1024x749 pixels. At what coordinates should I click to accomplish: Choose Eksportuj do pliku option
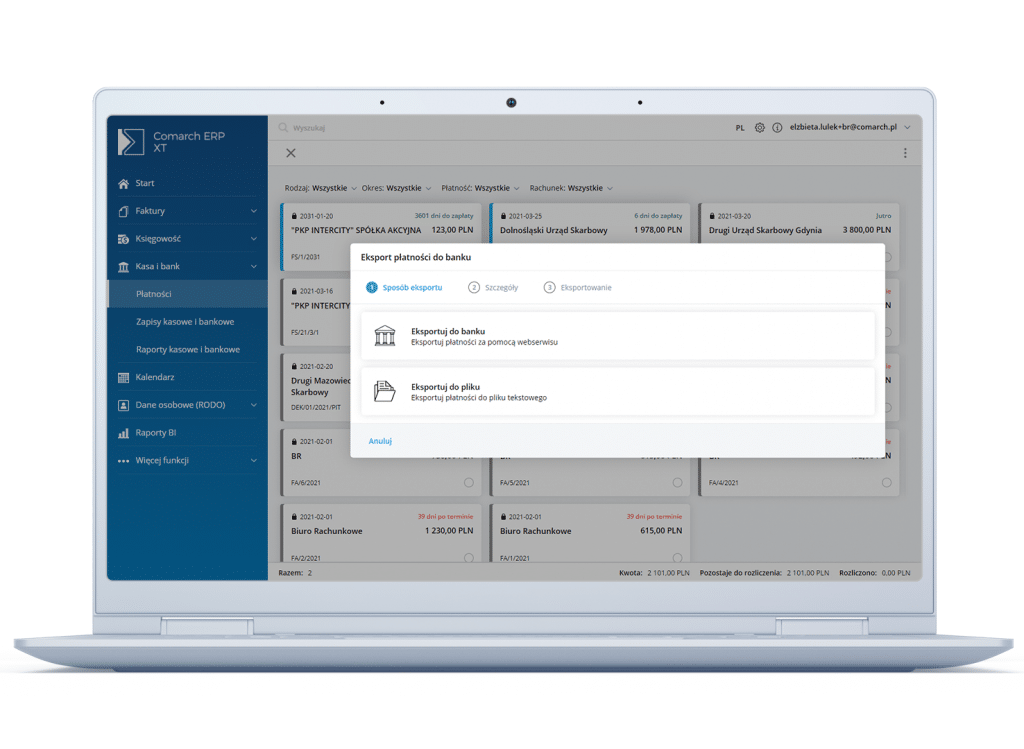click(617, 391)
